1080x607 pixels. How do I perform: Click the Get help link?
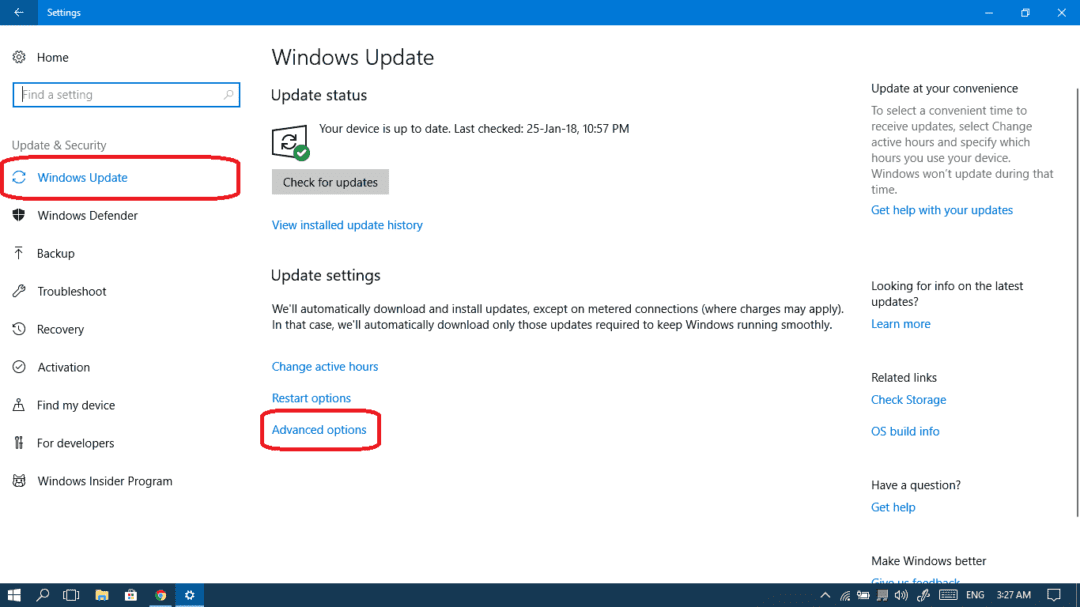(x=893, y=507)
